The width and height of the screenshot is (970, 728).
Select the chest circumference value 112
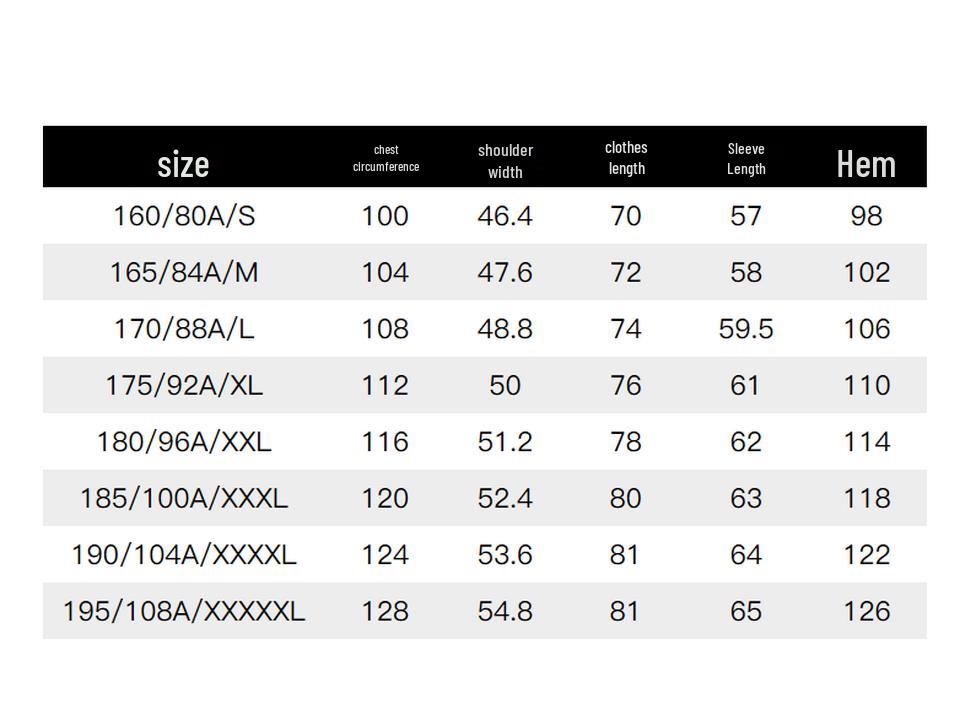[385, 386]
